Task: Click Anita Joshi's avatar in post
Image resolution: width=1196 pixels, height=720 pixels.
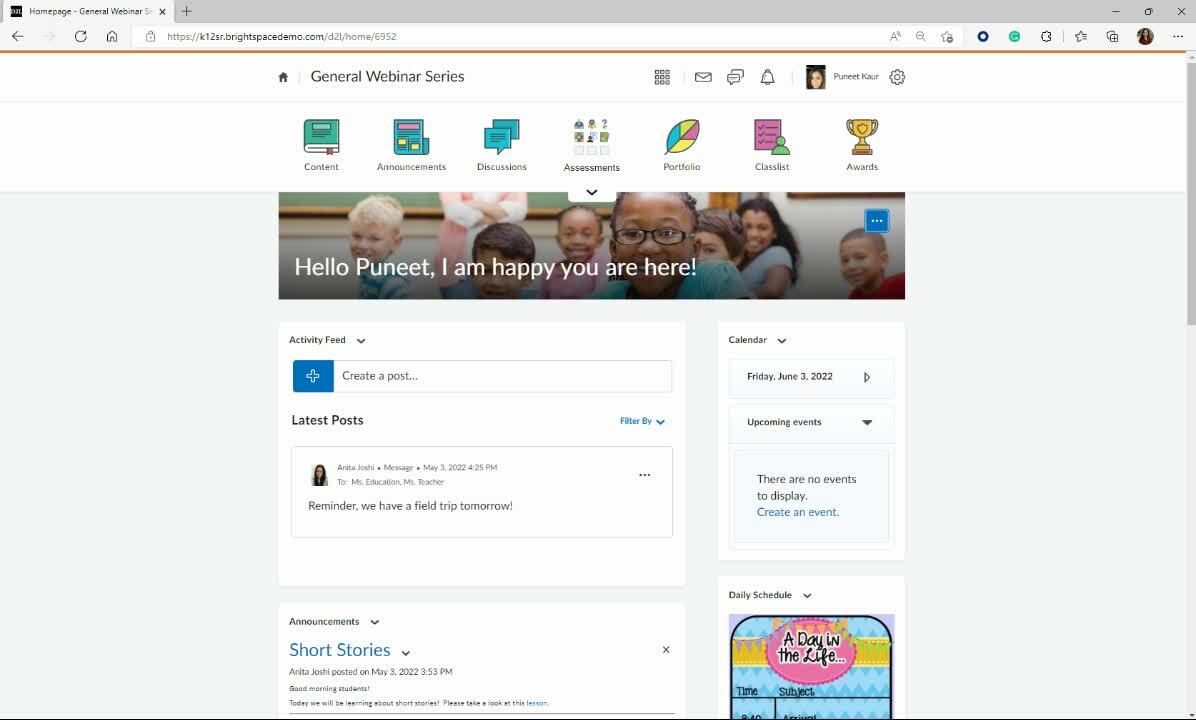Action: click(x=320, y=474)
